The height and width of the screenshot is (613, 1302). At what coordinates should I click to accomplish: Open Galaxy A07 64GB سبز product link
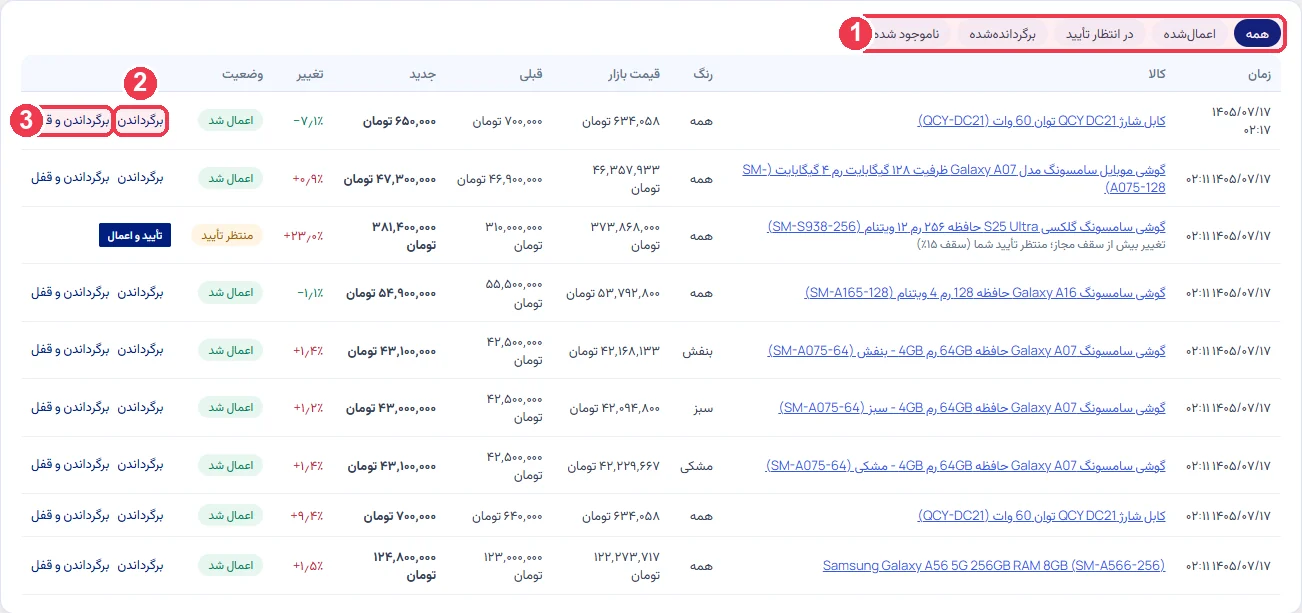click(972, 408)
